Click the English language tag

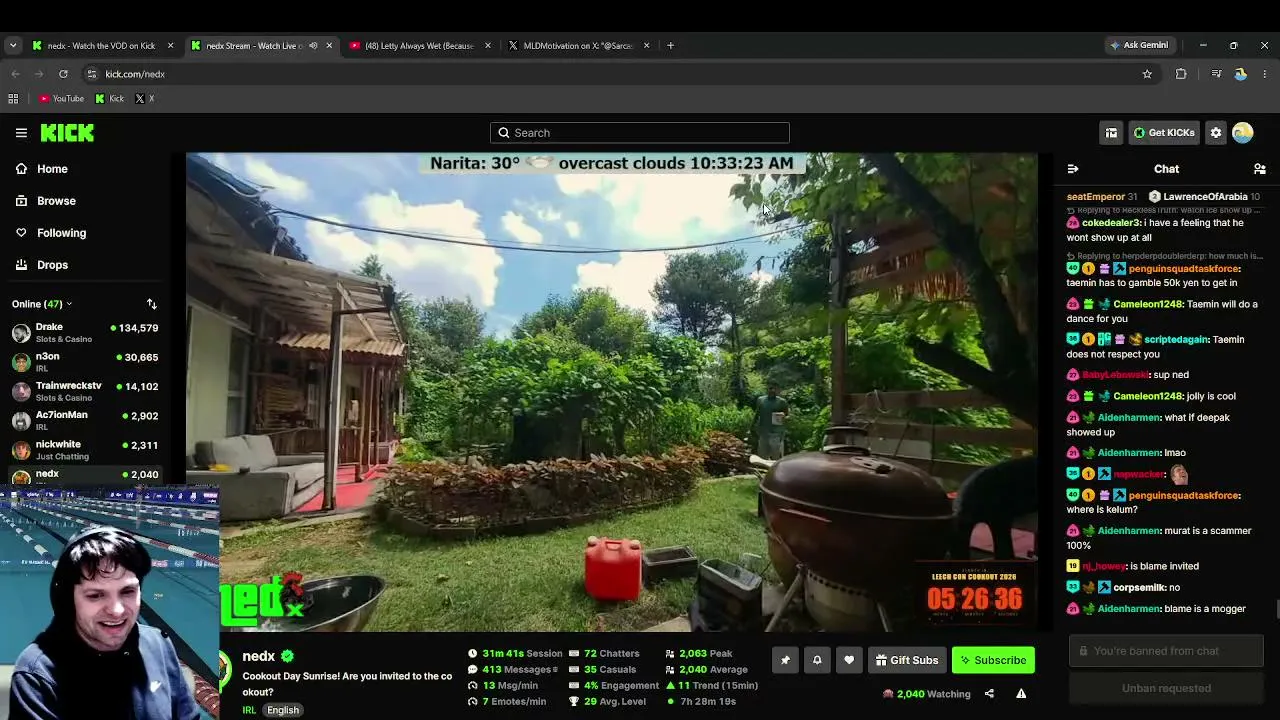point(283,710)
